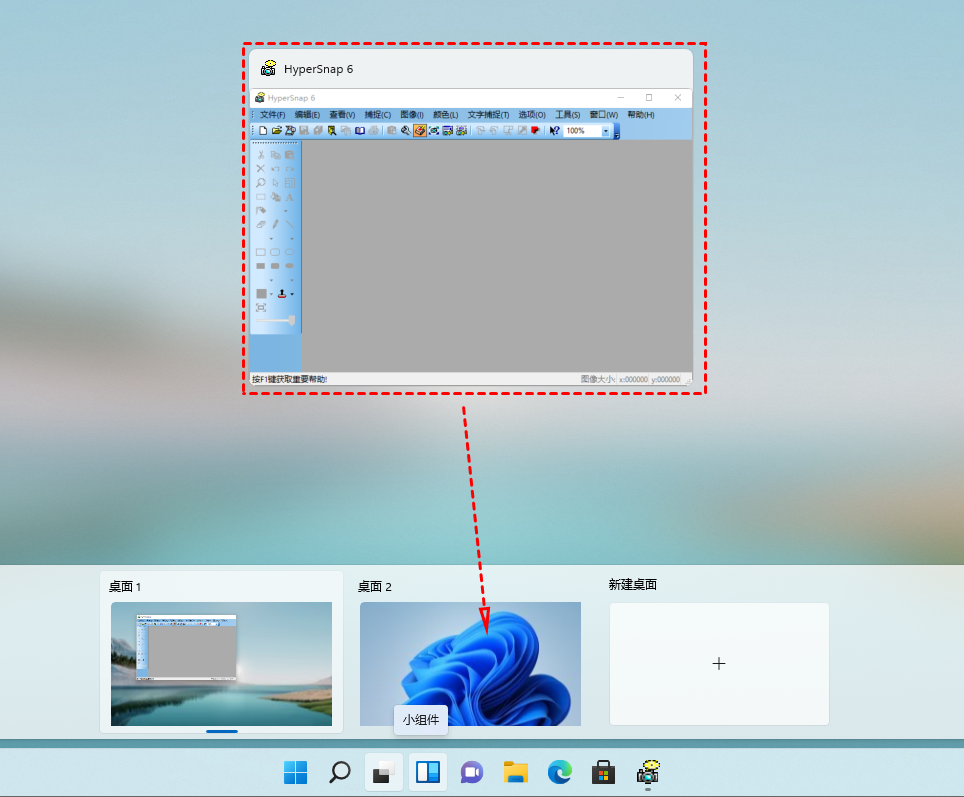
Task: Select hollow Ellipse shape tool
Action: pyautogui.click(x=290, y=252)
